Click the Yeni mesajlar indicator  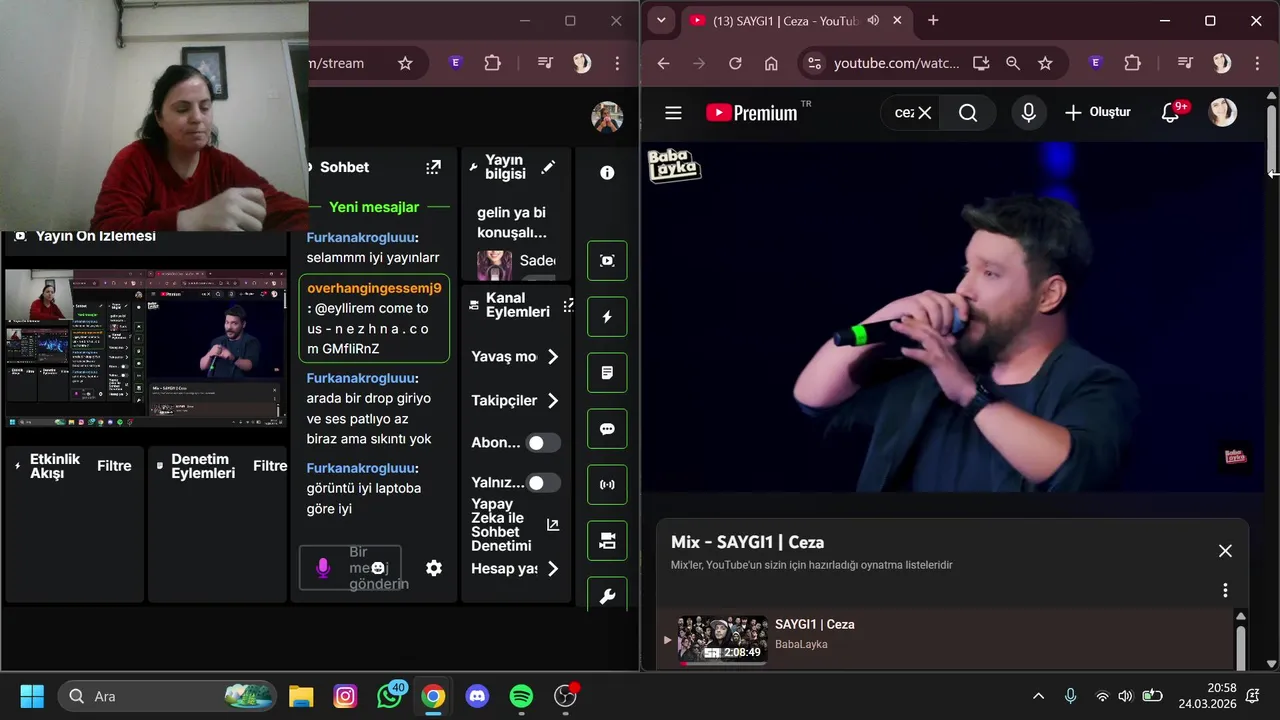tap(374, 207)
